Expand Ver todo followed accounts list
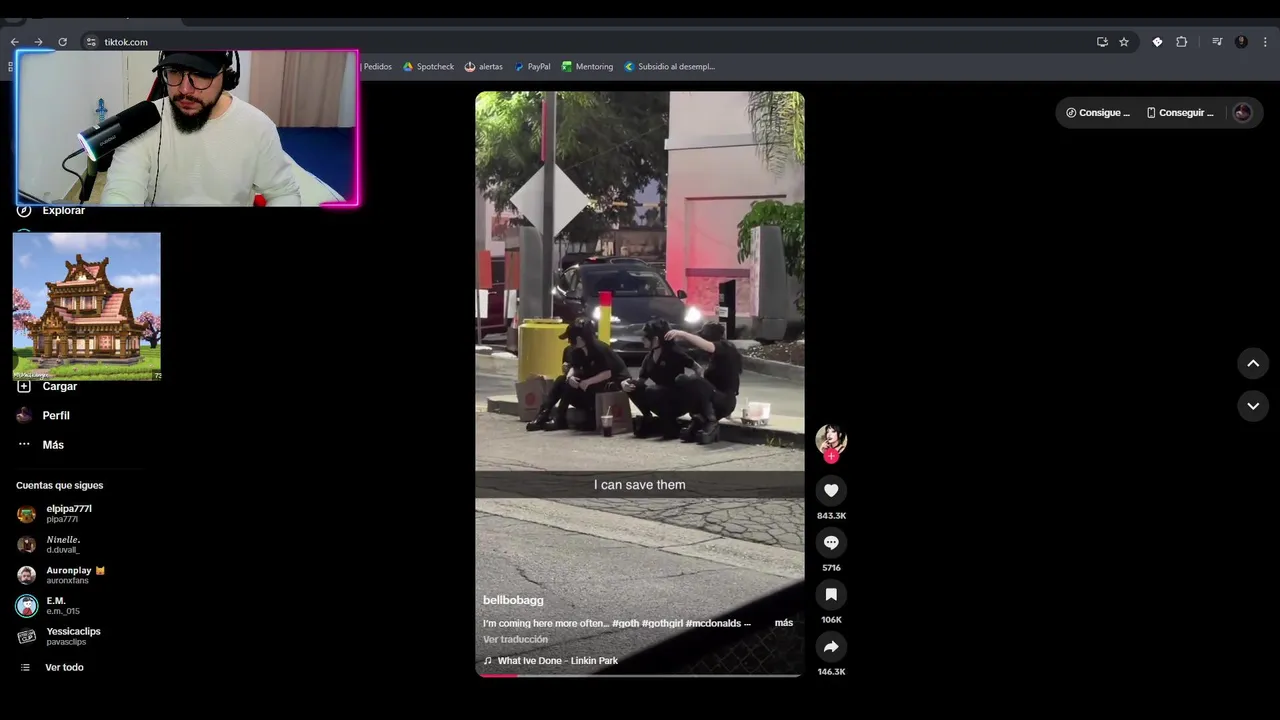Image resolution: width=1280 pixels, height=720 pixels. [52, 667]
